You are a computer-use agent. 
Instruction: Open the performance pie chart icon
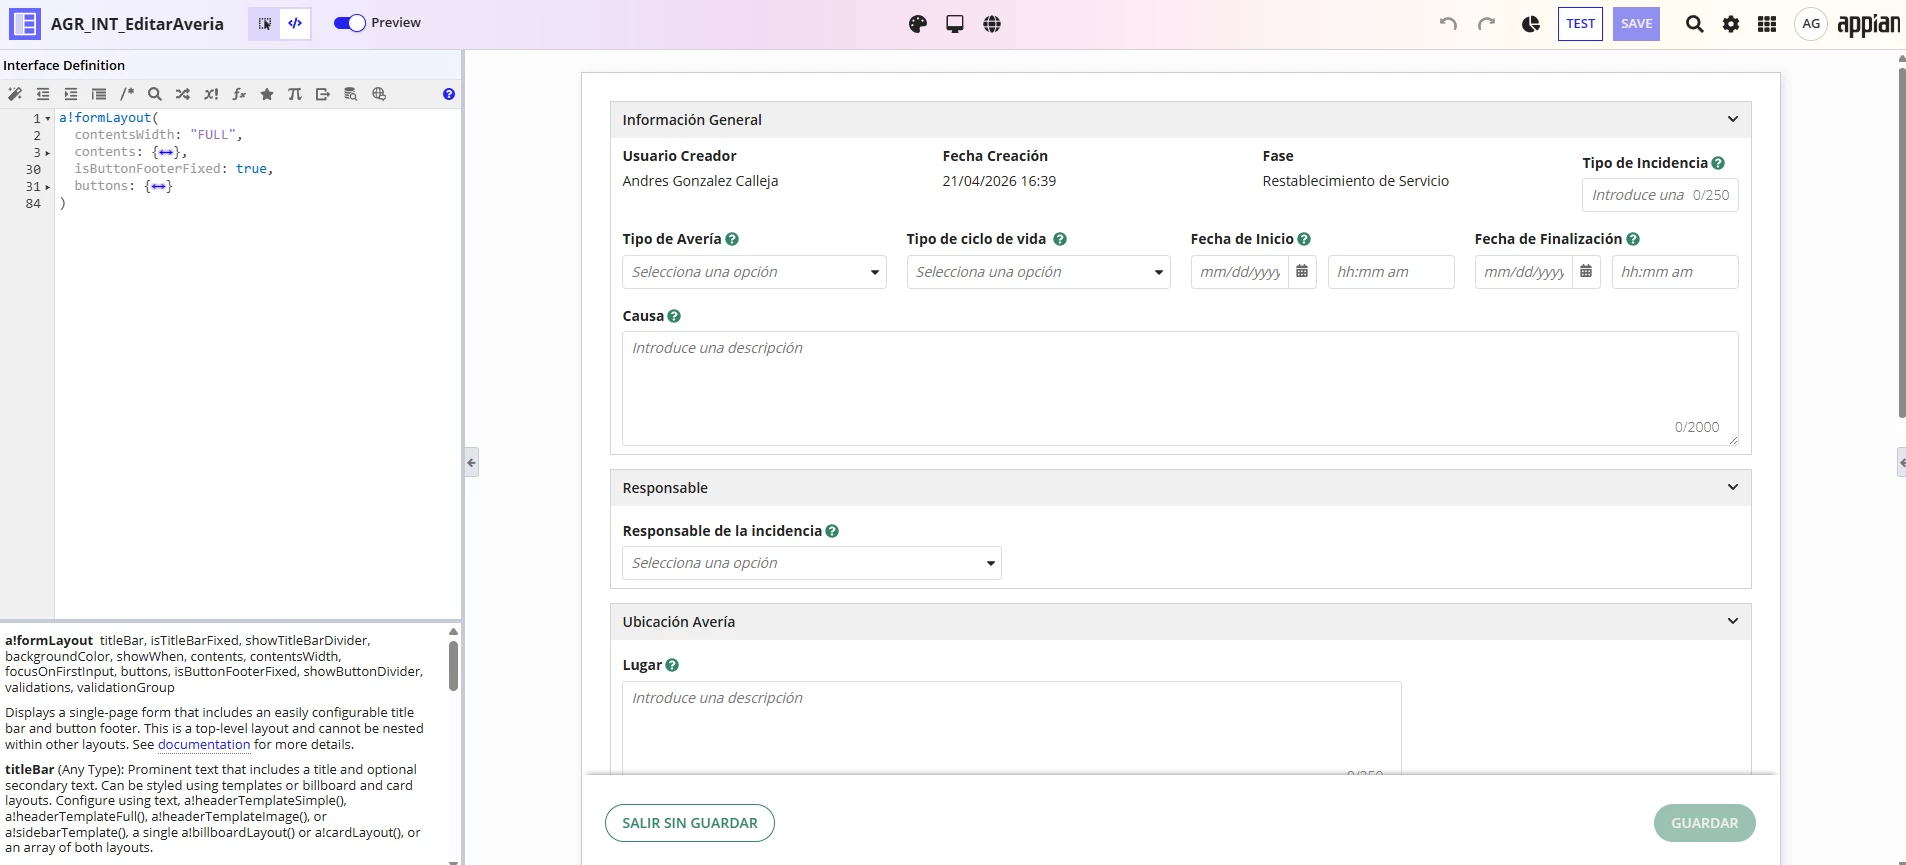point(1531,24)
